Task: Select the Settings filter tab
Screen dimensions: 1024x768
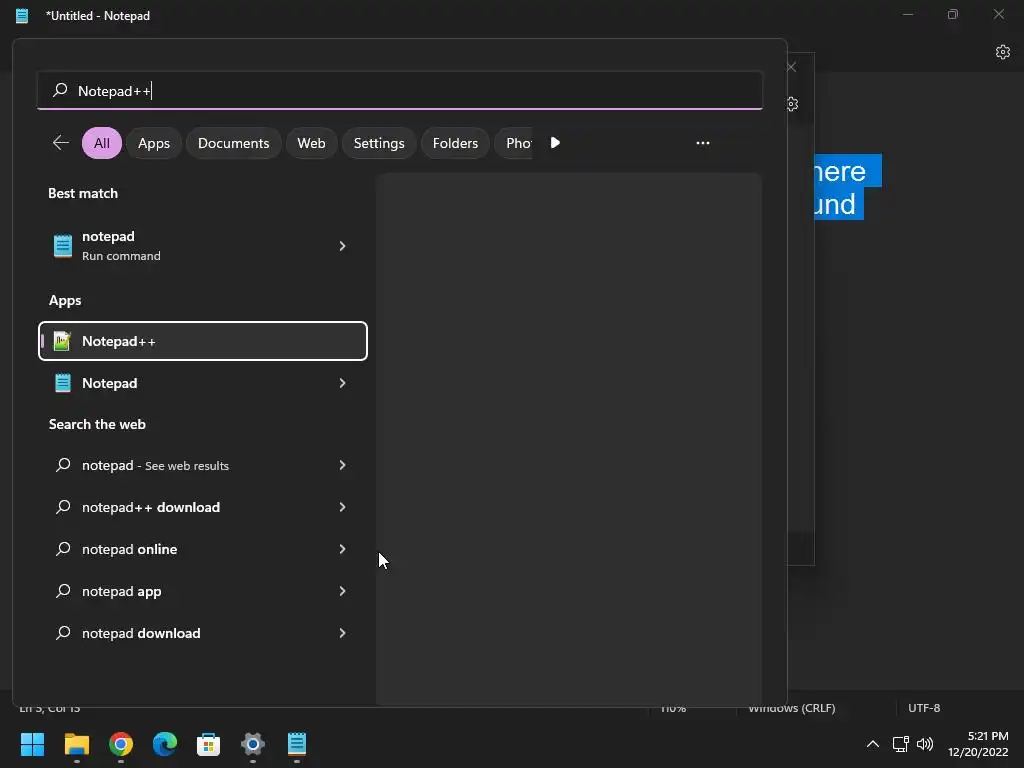Action: coord(379,143)
